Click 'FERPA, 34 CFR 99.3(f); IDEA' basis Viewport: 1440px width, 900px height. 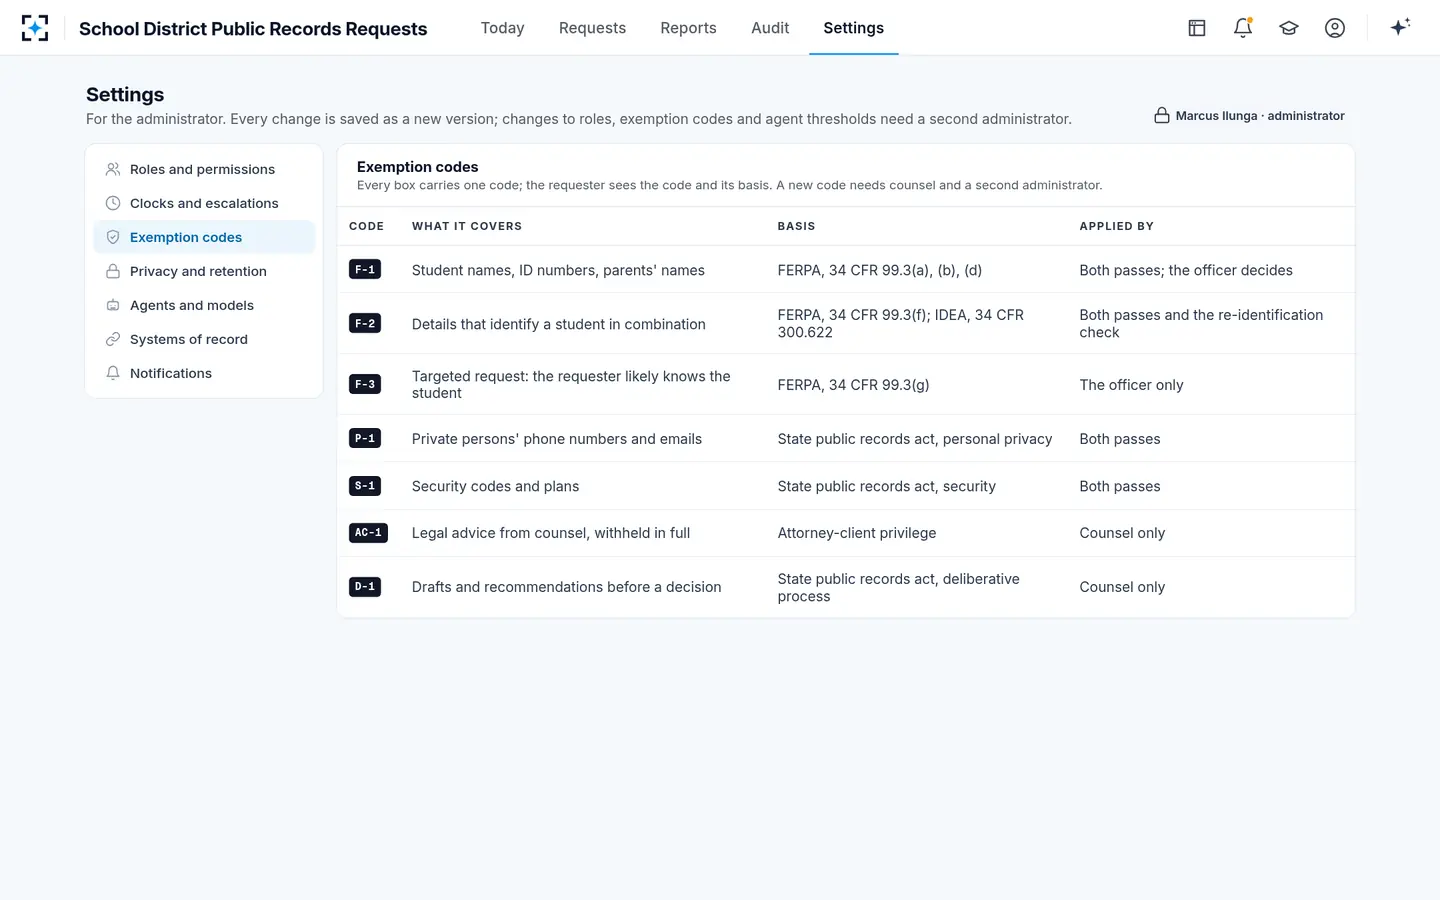coord(900,324)
